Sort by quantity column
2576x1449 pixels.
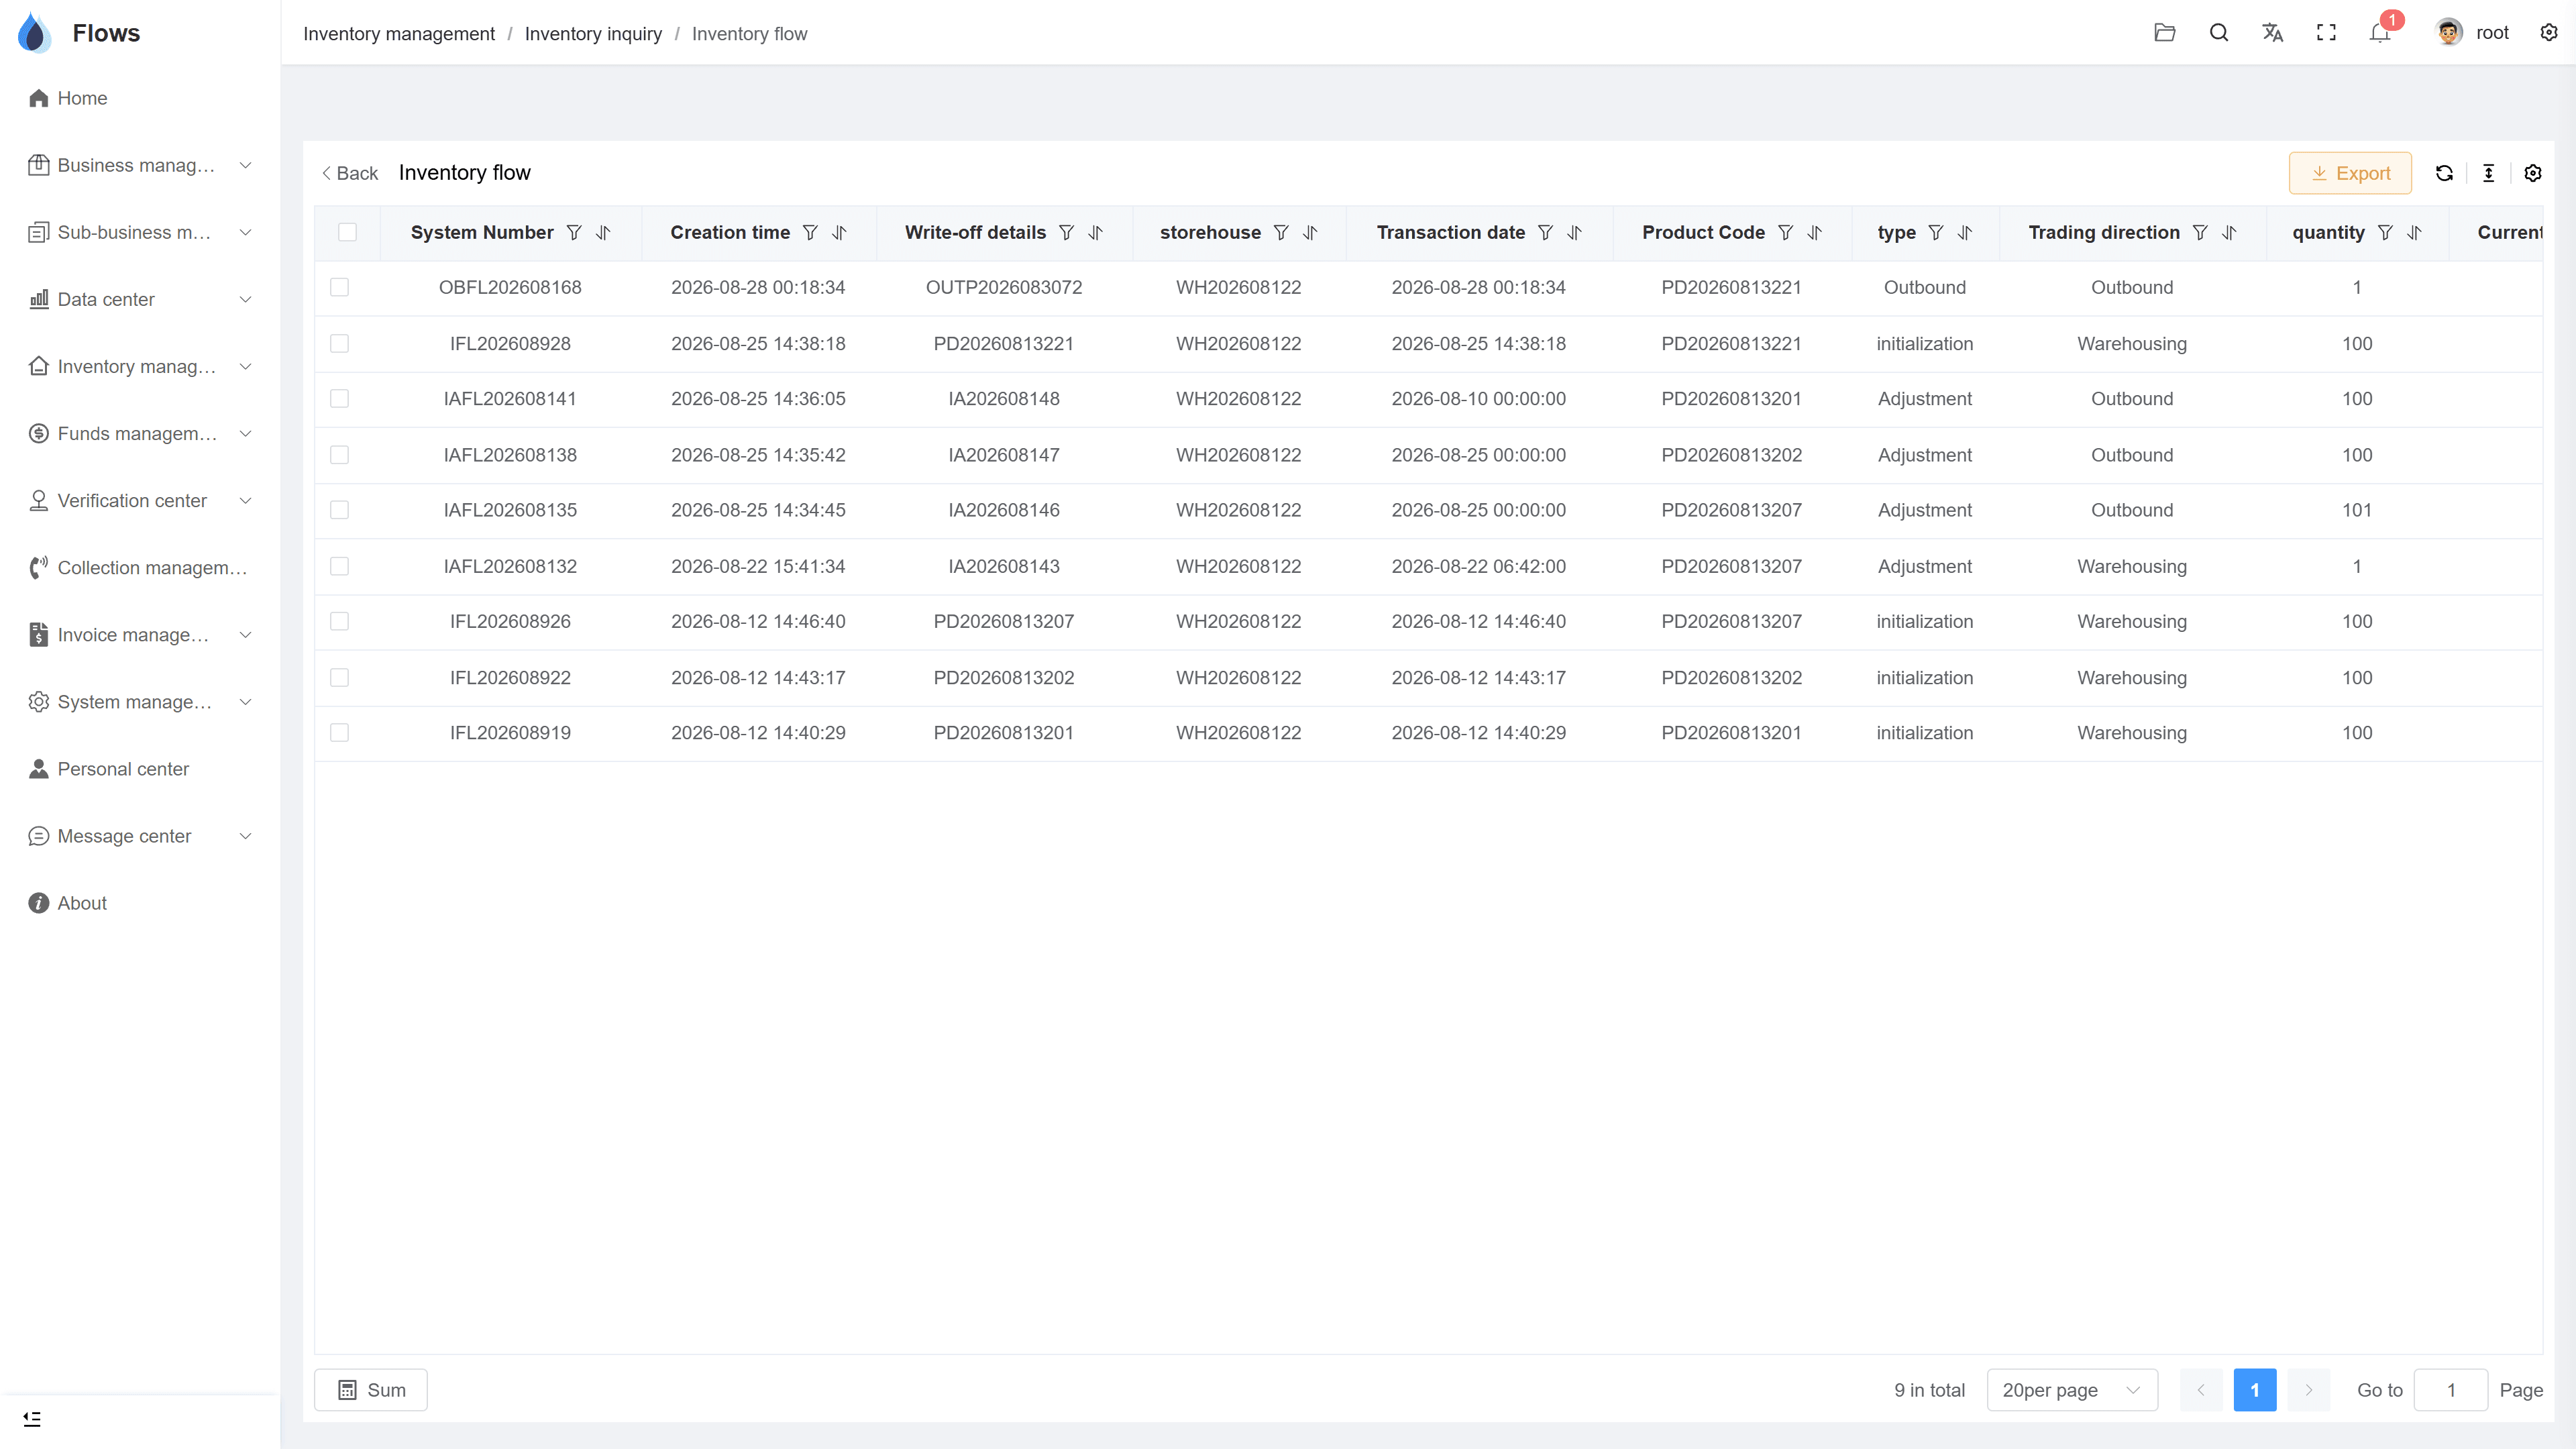(2414, 233)
